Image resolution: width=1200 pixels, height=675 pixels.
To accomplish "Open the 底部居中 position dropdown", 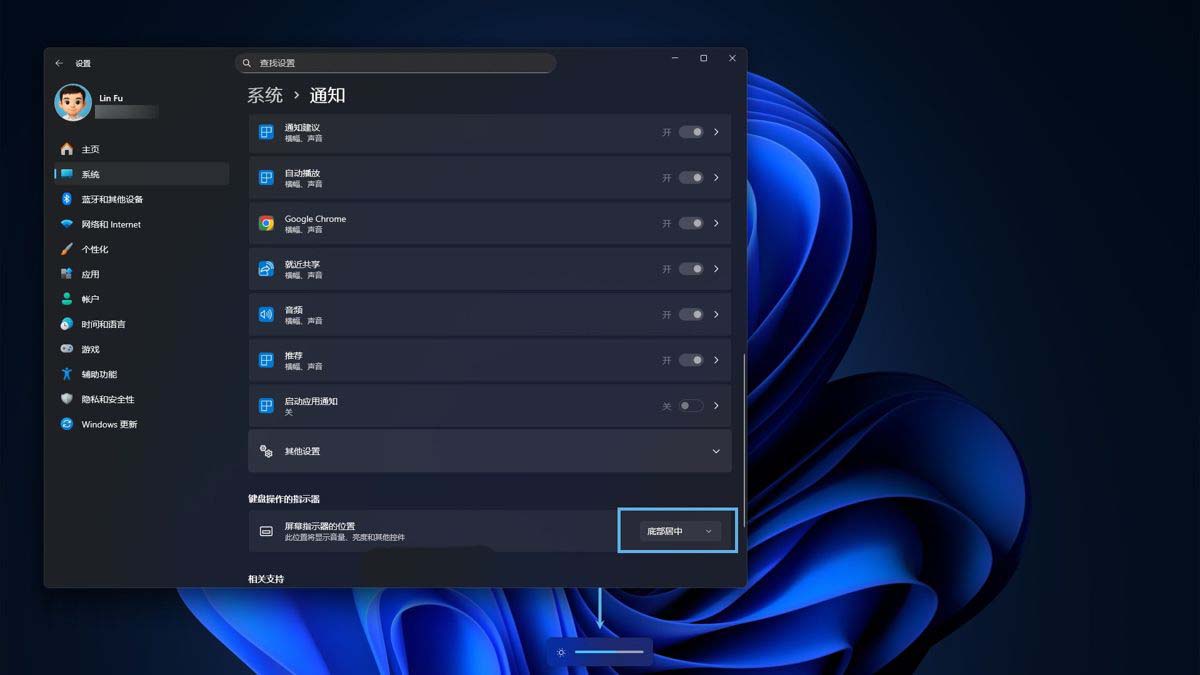I will (680, 531).
